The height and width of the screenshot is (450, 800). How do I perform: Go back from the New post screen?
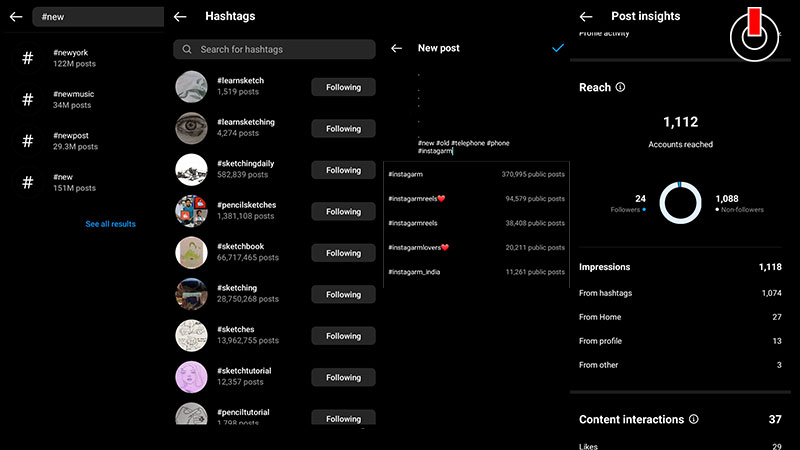396,48
